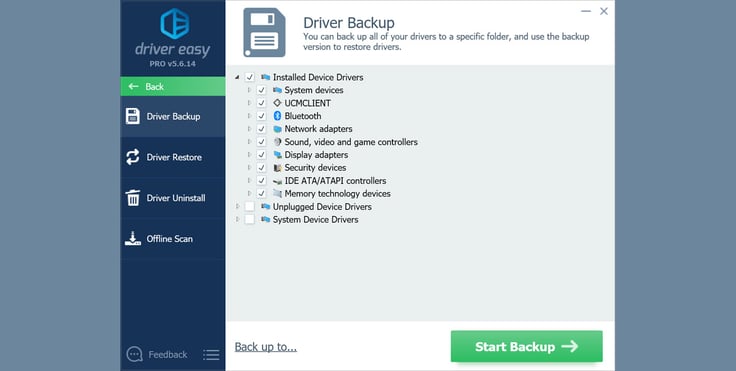
Task: Expand the System devices node
Action: [249, 90]
